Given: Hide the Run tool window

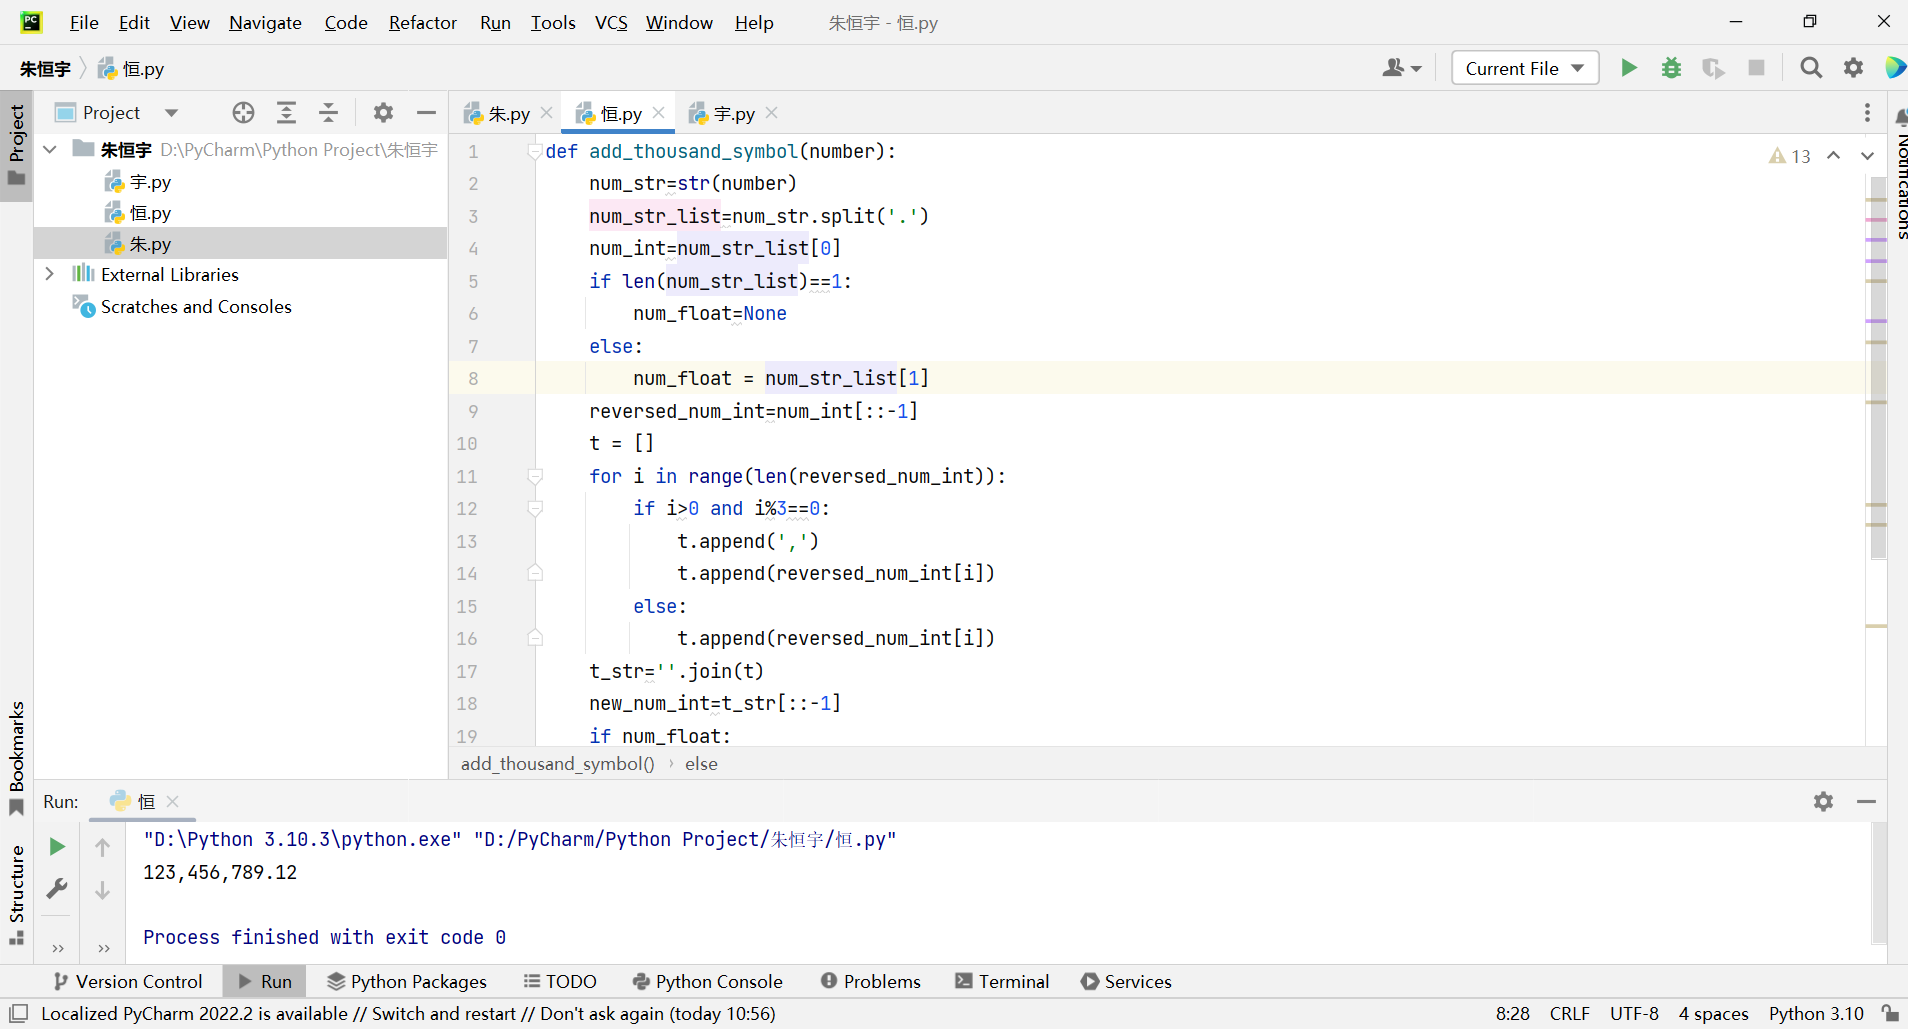Looking at the screenshot, I should tap(1866, 802).
